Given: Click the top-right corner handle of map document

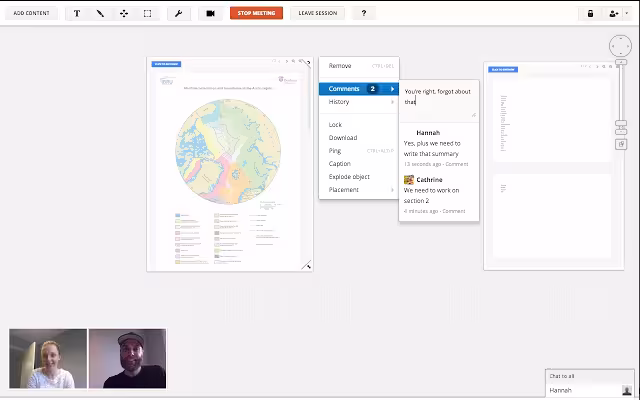Looking at the screenshot, I should tap(308, 62).
